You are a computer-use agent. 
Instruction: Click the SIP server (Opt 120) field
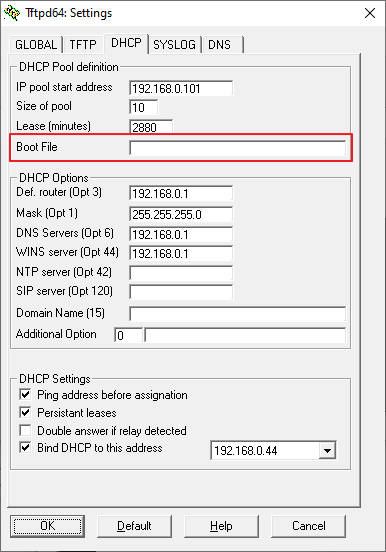181,292
